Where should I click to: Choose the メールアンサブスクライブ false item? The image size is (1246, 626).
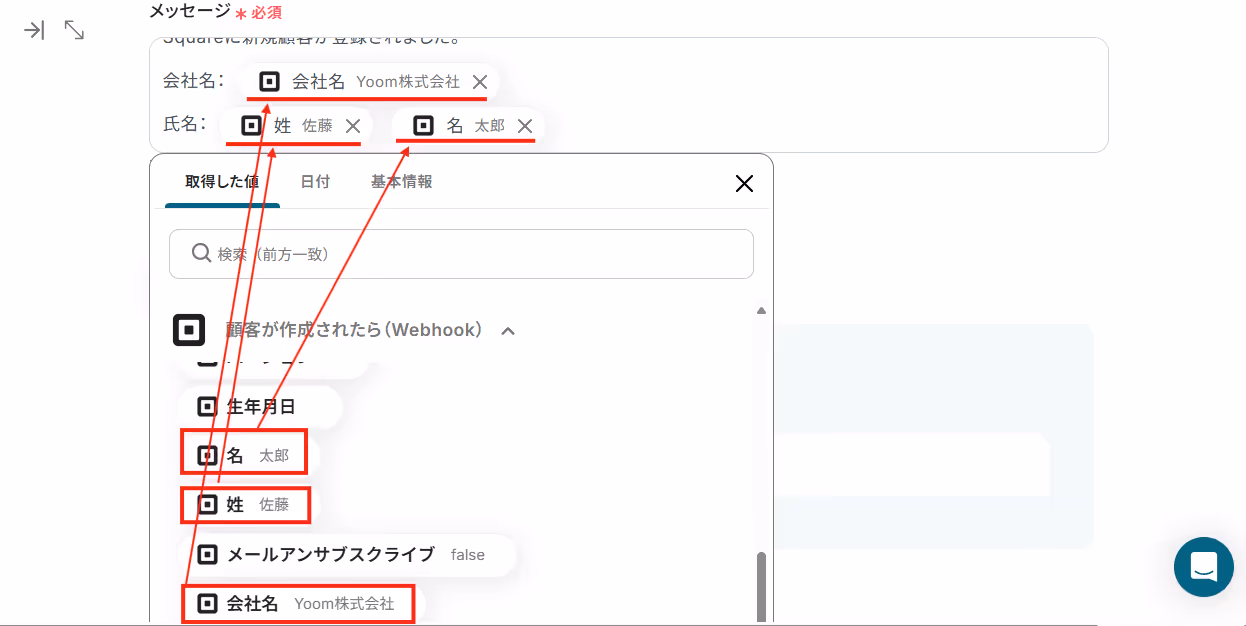tap(347, 554)
